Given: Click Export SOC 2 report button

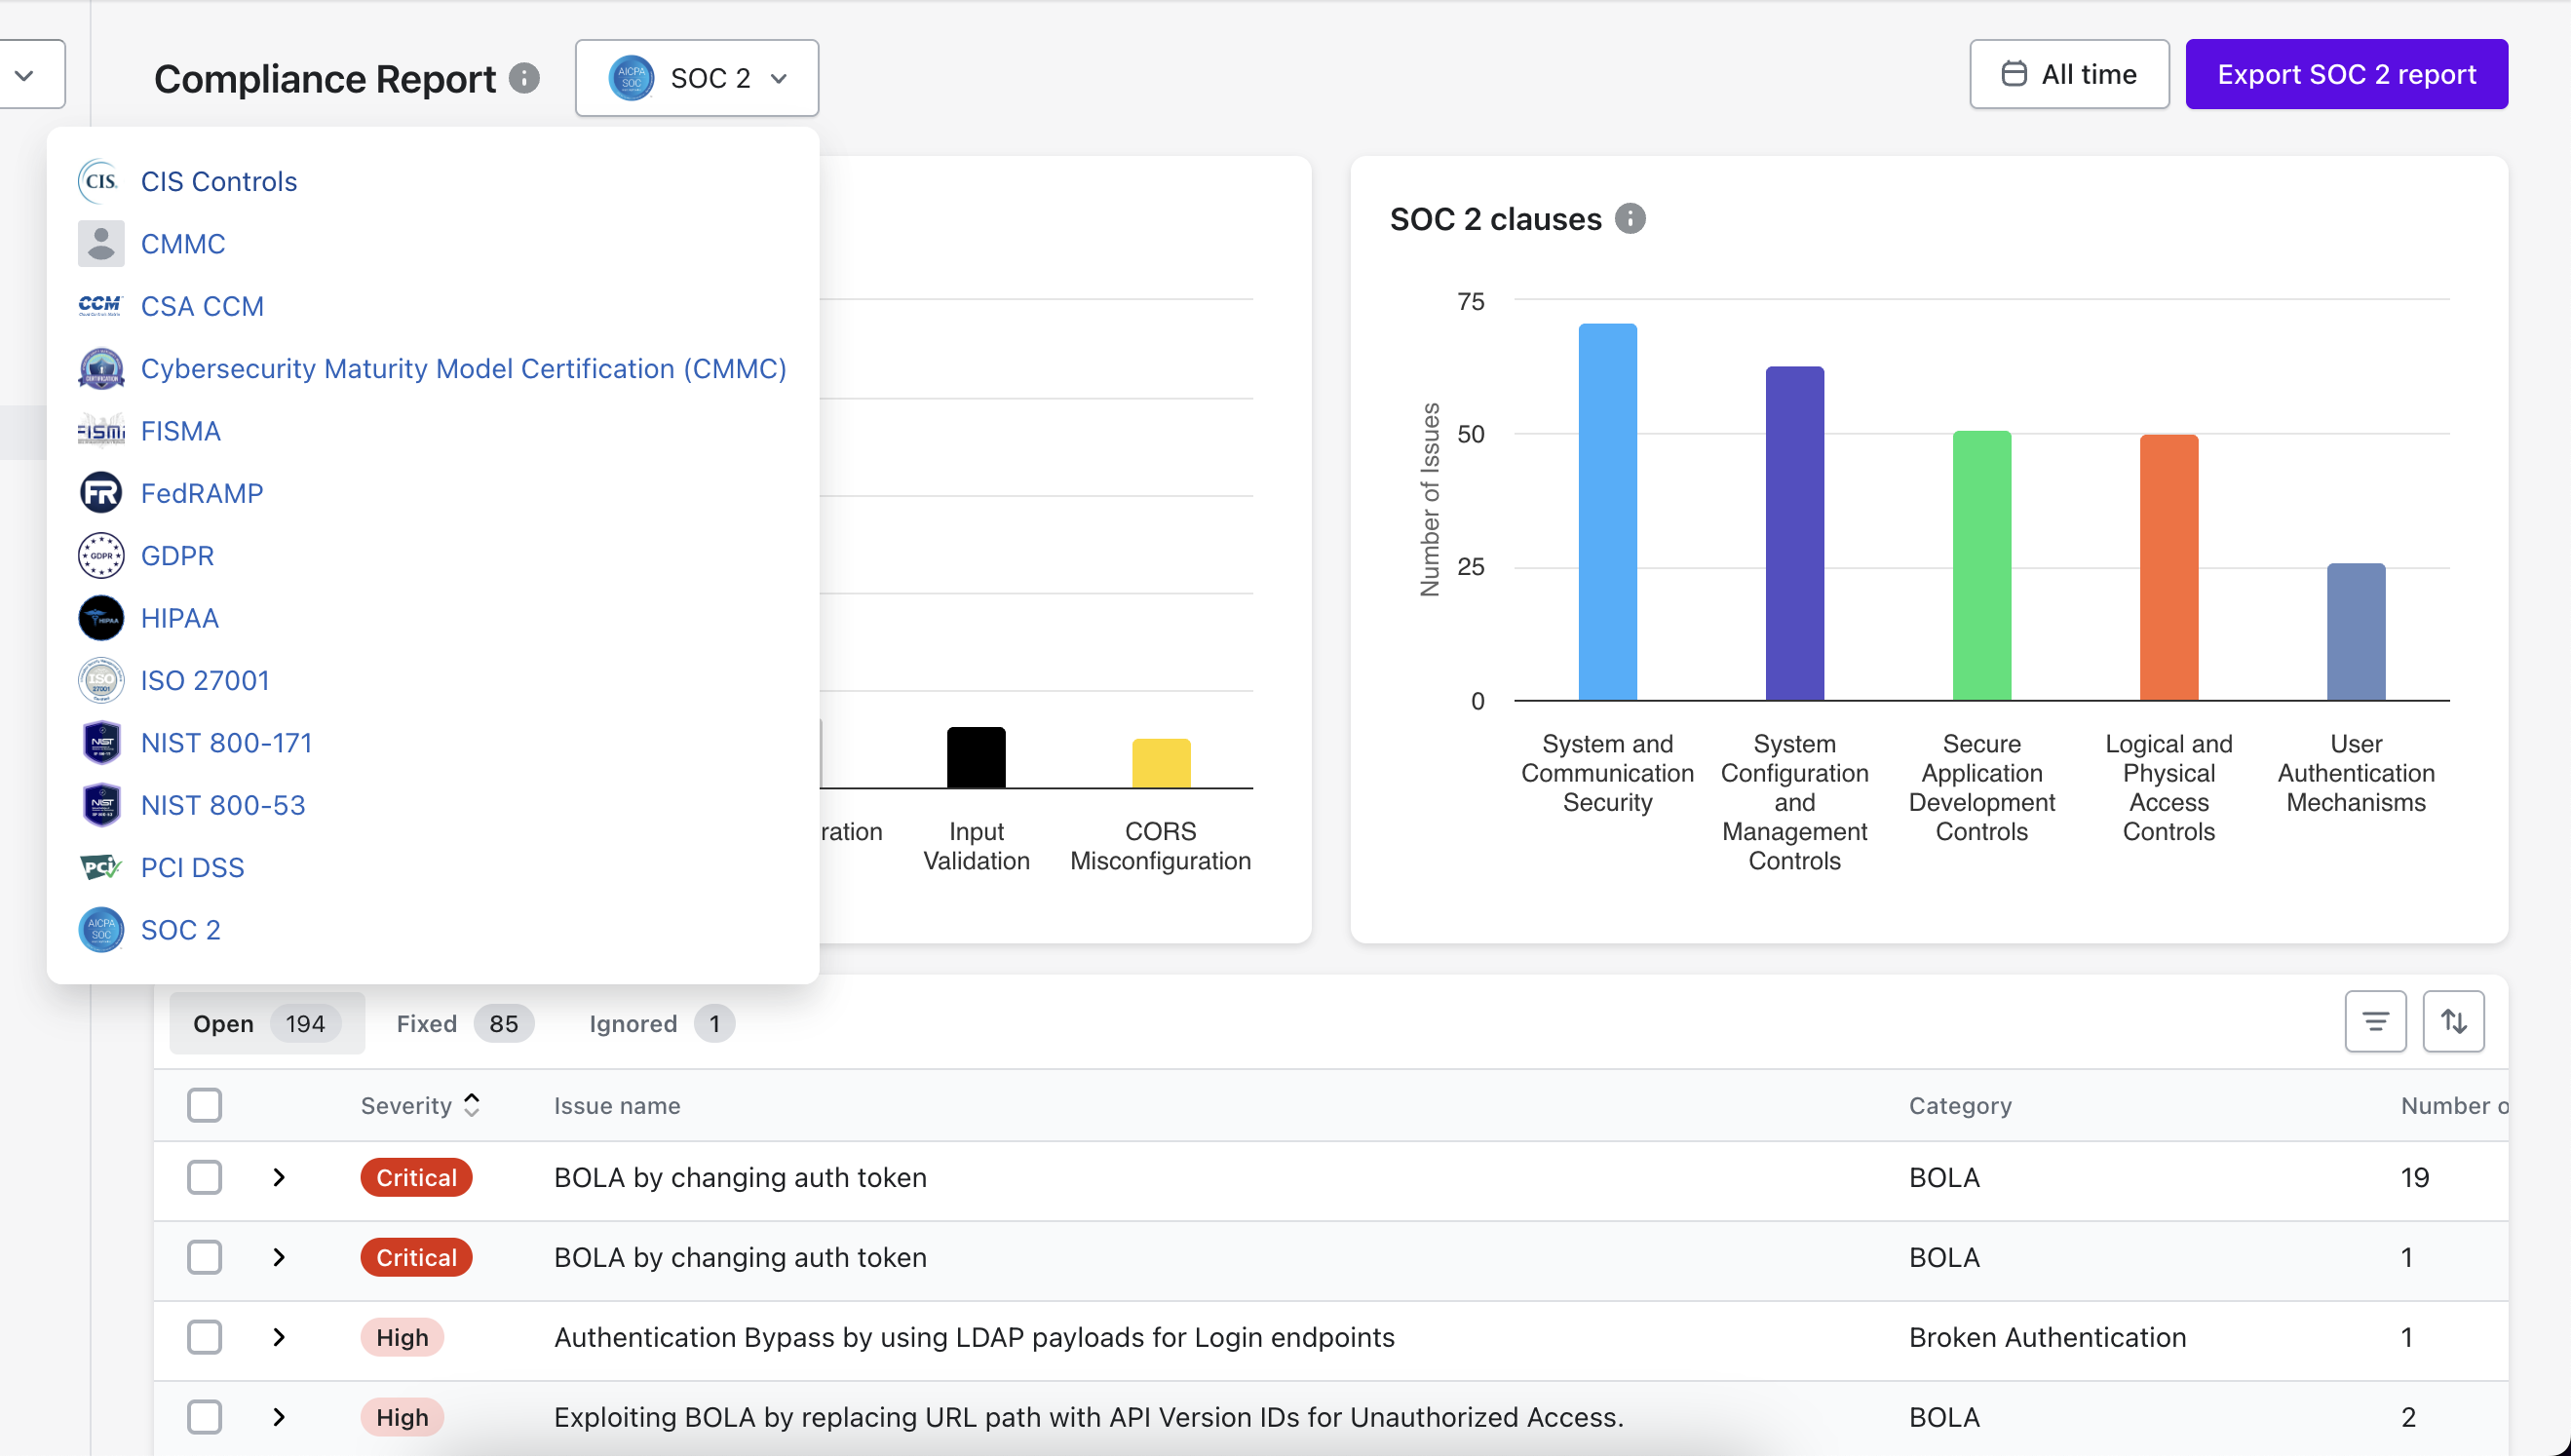Looking at the screenshot, I should [2345, 74].
